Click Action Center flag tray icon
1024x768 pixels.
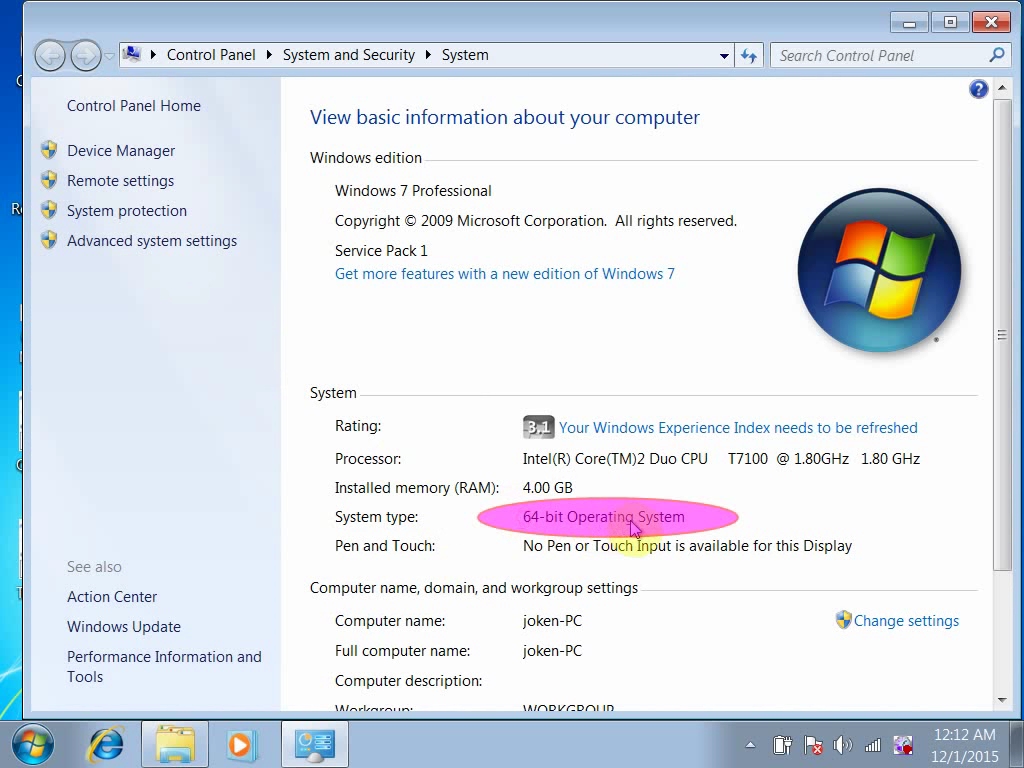point(813,744)
